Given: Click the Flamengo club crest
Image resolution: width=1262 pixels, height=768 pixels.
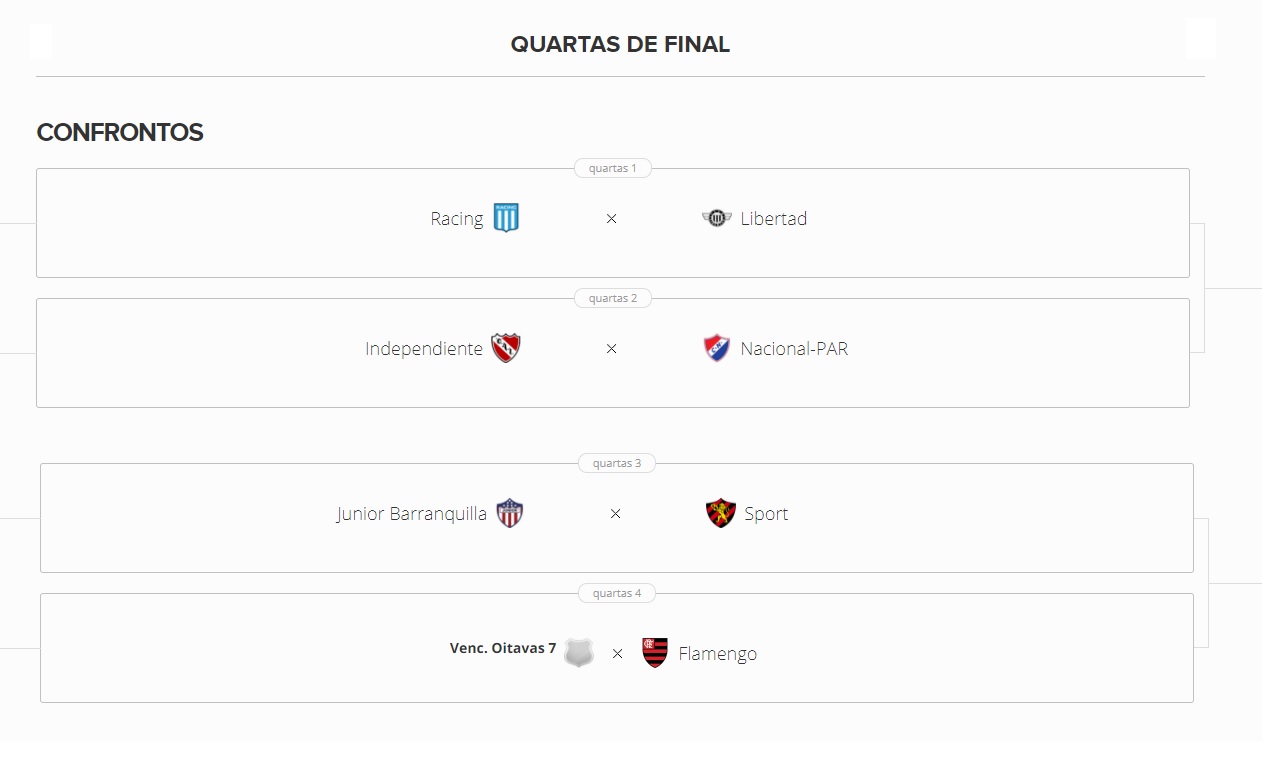Looking at the screenshot, I should [655, 653].
